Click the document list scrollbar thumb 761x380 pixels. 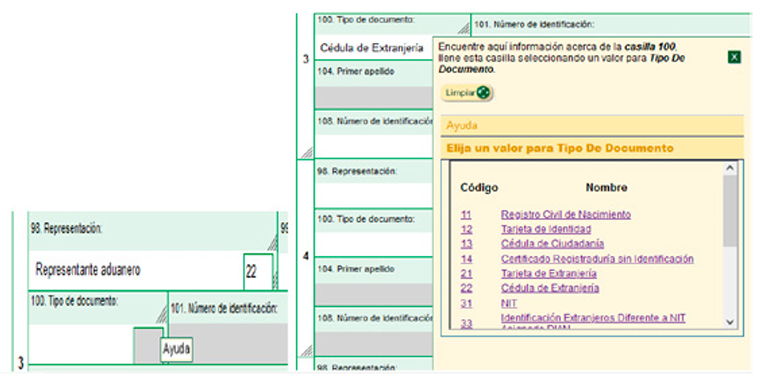coord(729,210)
